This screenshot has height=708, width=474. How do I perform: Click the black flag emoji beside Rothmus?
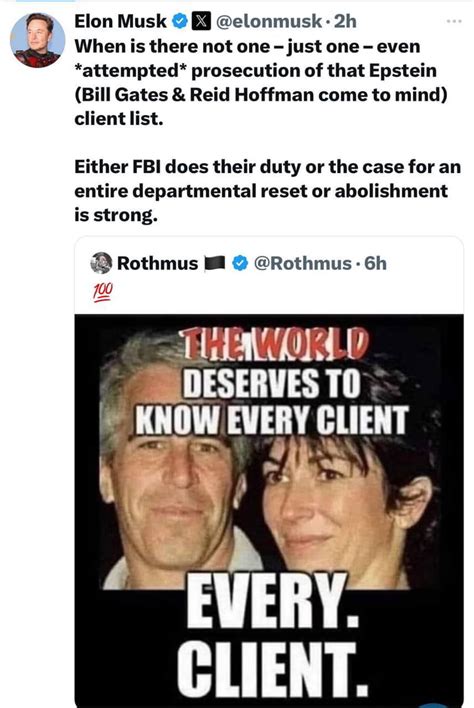pyautogui.click(x=214, y=263)
